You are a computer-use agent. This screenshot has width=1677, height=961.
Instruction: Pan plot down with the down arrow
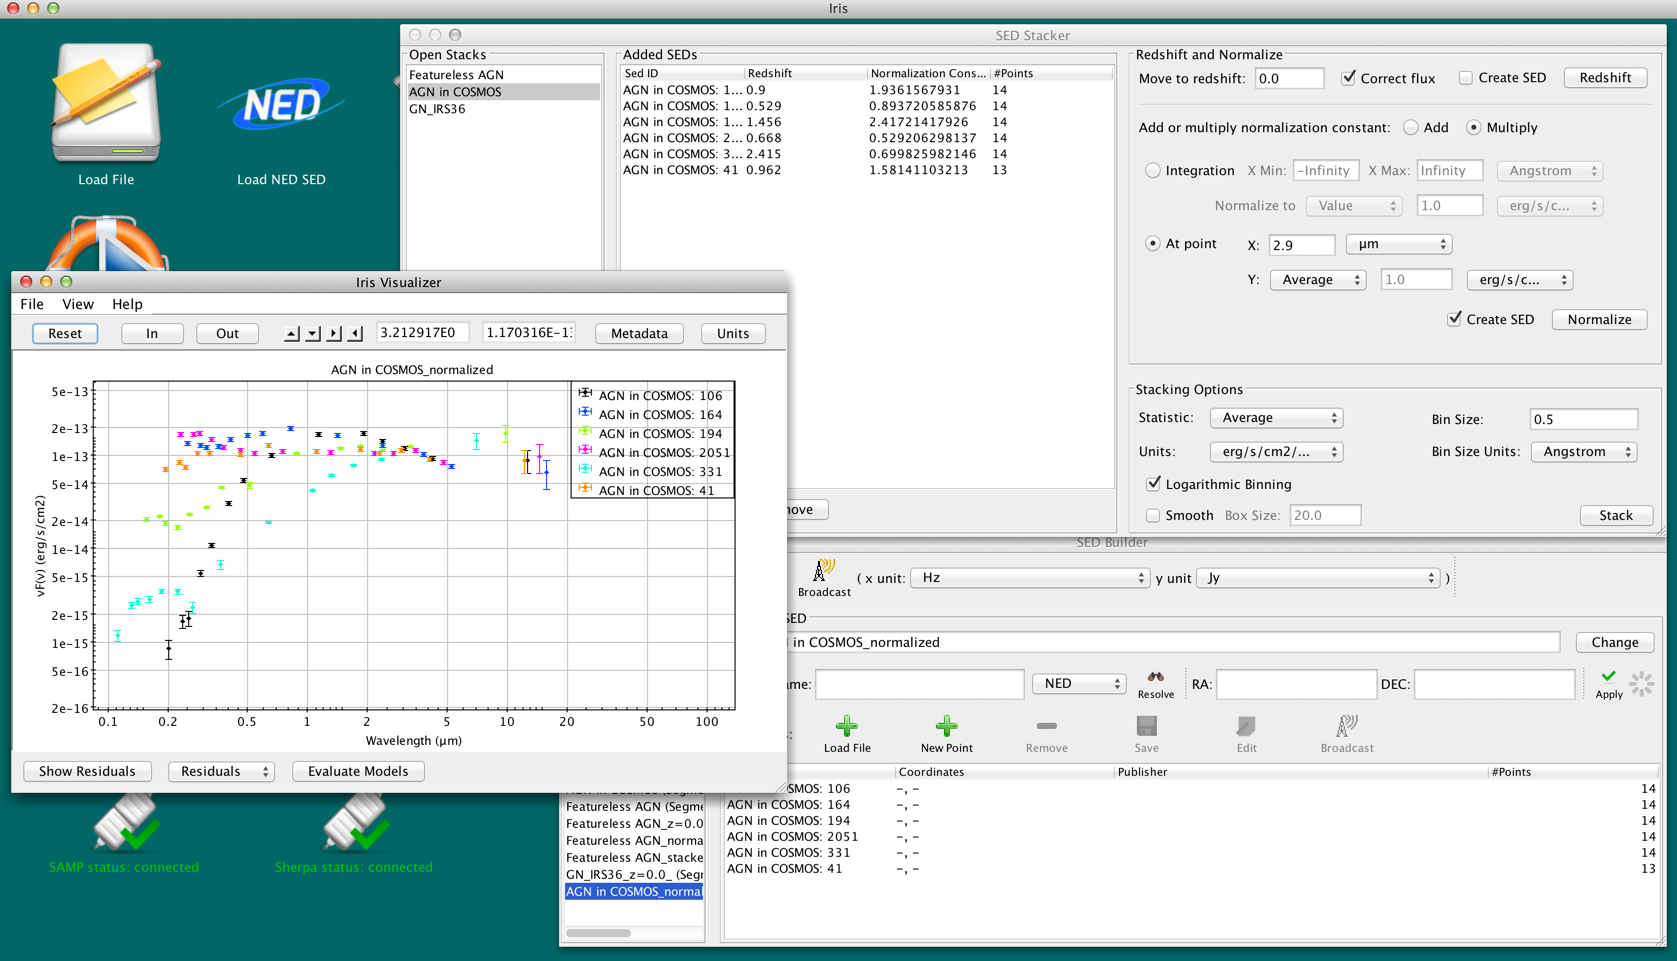coord(313,333)
